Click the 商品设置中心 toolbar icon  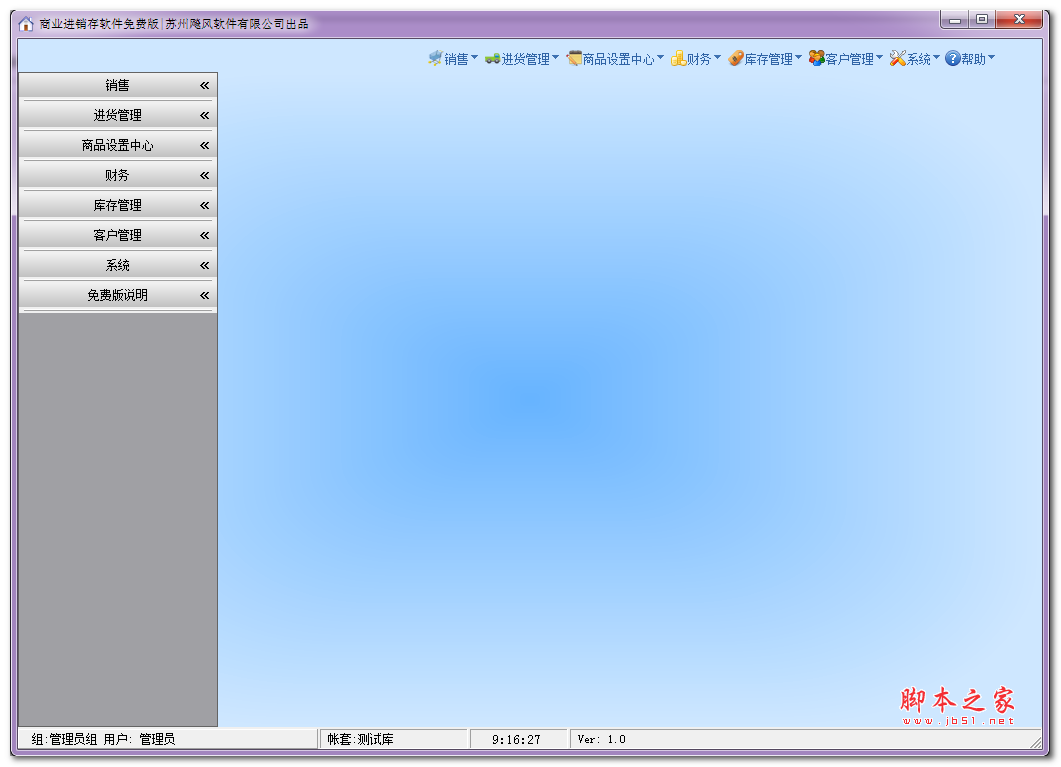(574, 59)
